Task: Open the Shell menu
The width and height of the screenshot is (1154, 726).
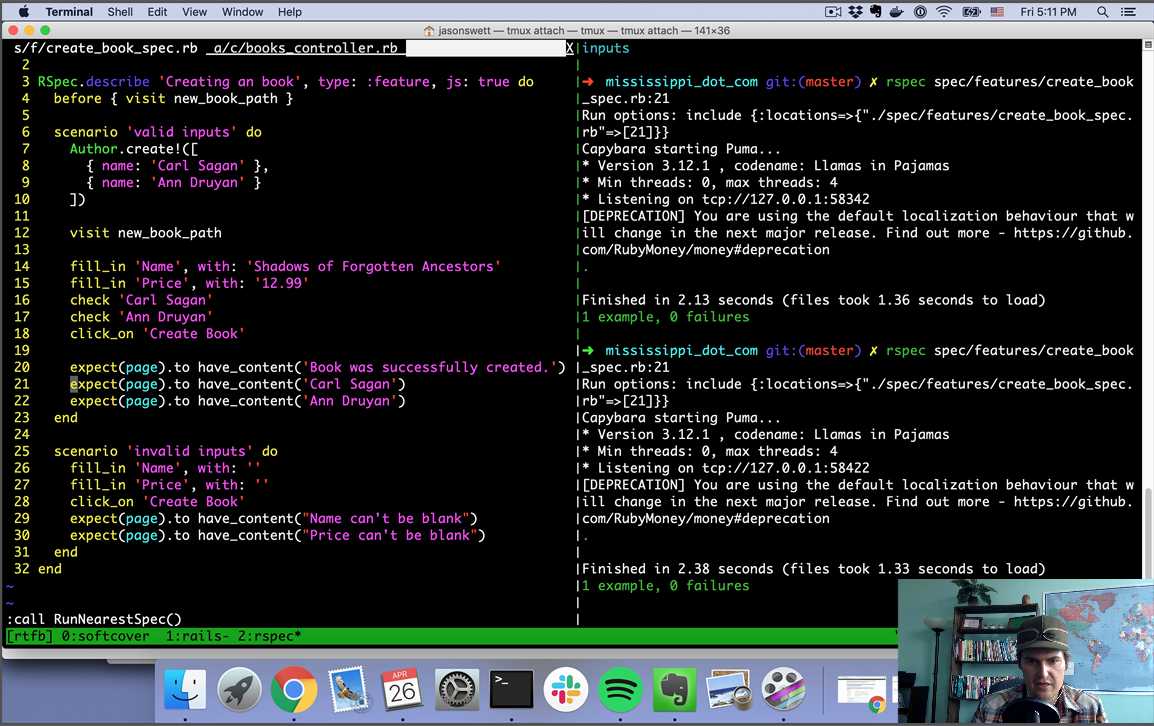Action: coord(120,12)
